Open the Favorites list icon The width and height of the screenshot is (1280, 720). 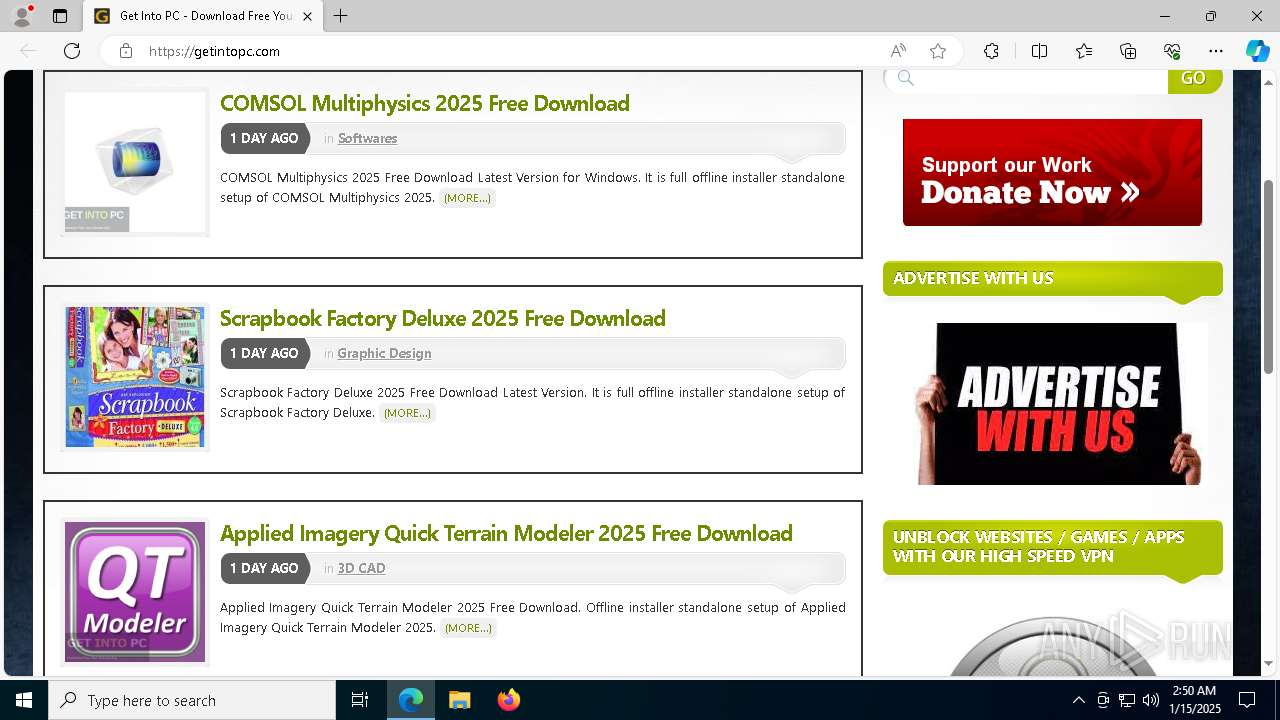[x=1084, y=51]
